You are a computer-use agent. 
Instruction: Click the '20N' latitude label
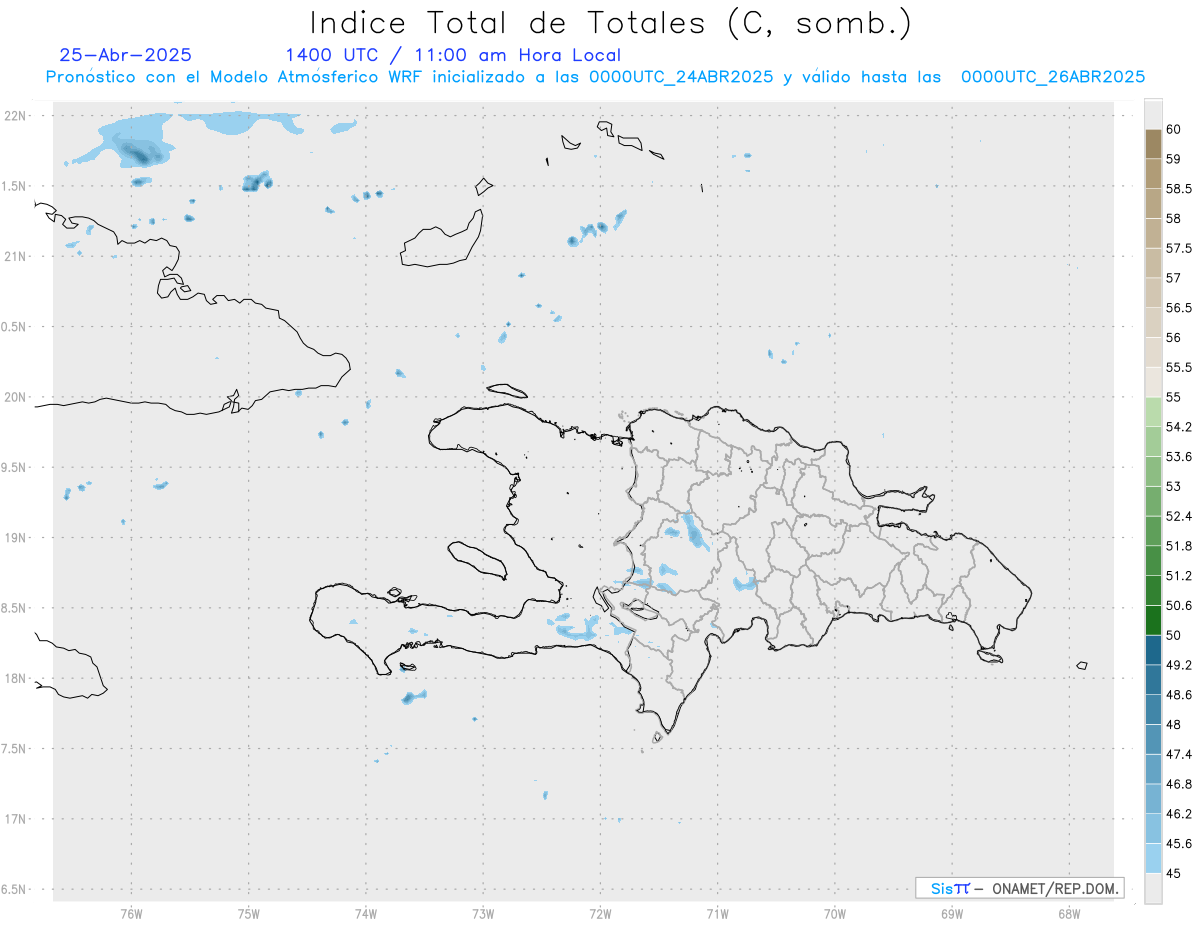(x=16, y=397)
